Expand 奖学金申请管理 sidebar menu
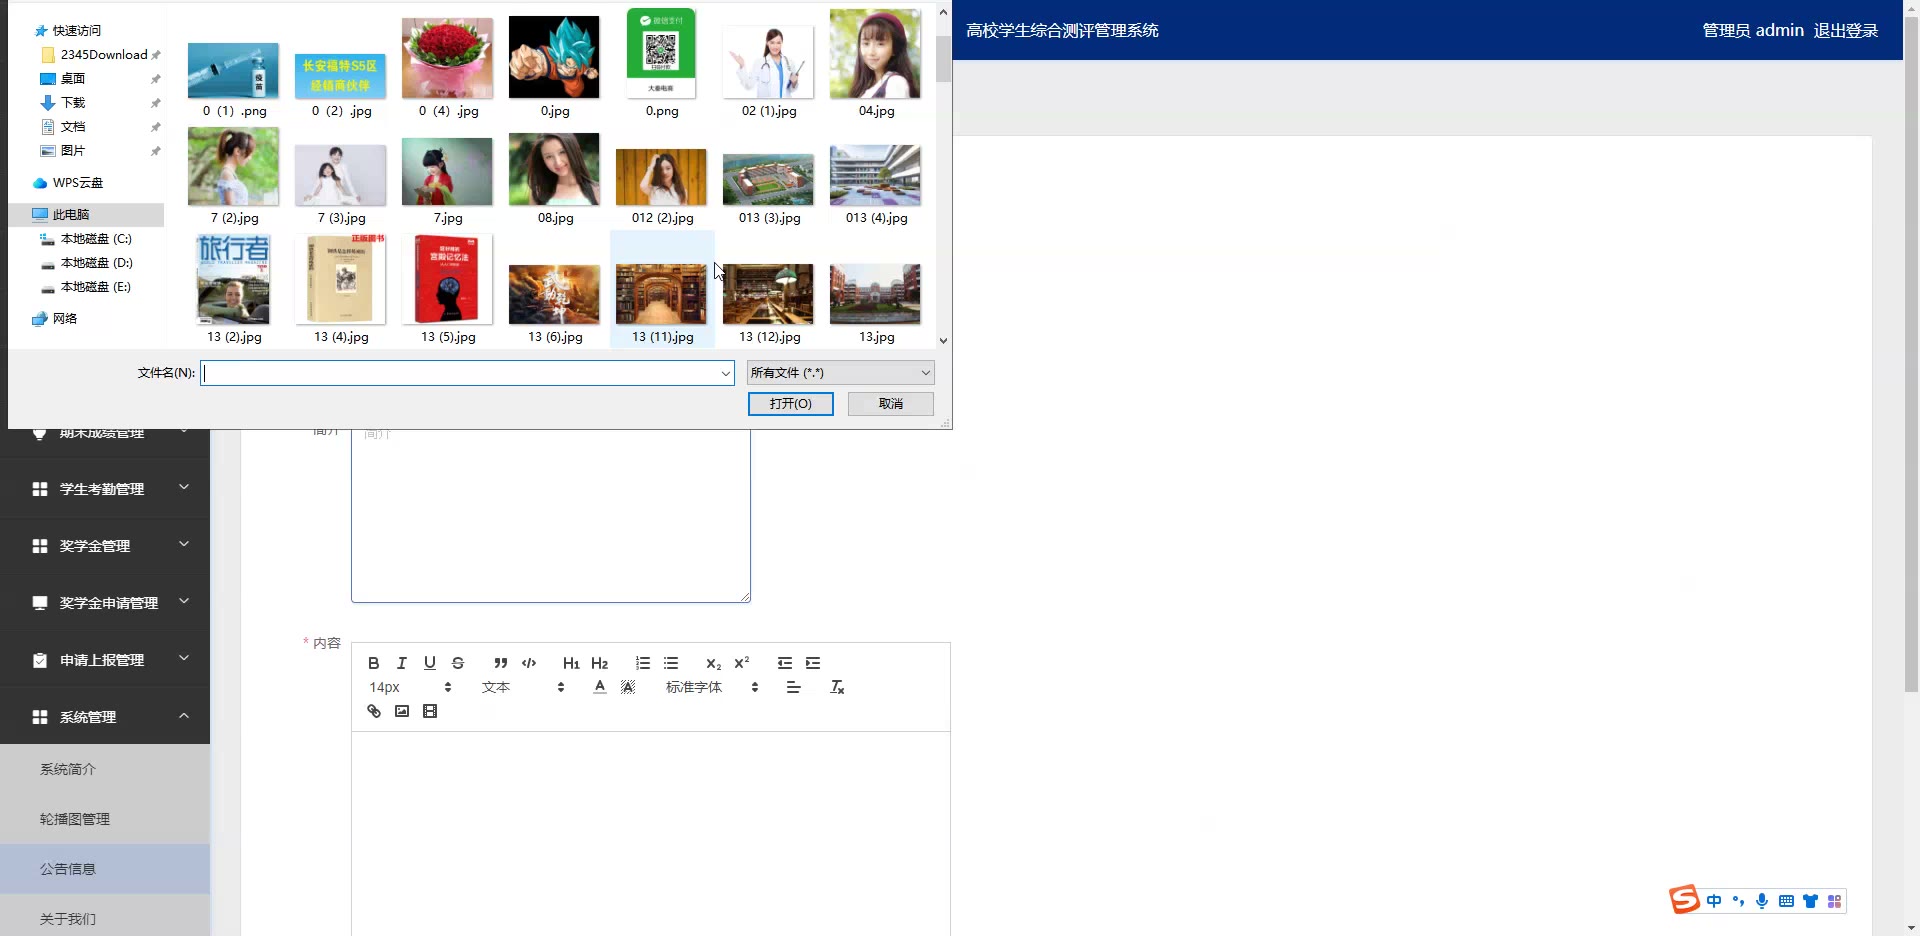This screenshot has width=1920, height=936. click(105, 603)
